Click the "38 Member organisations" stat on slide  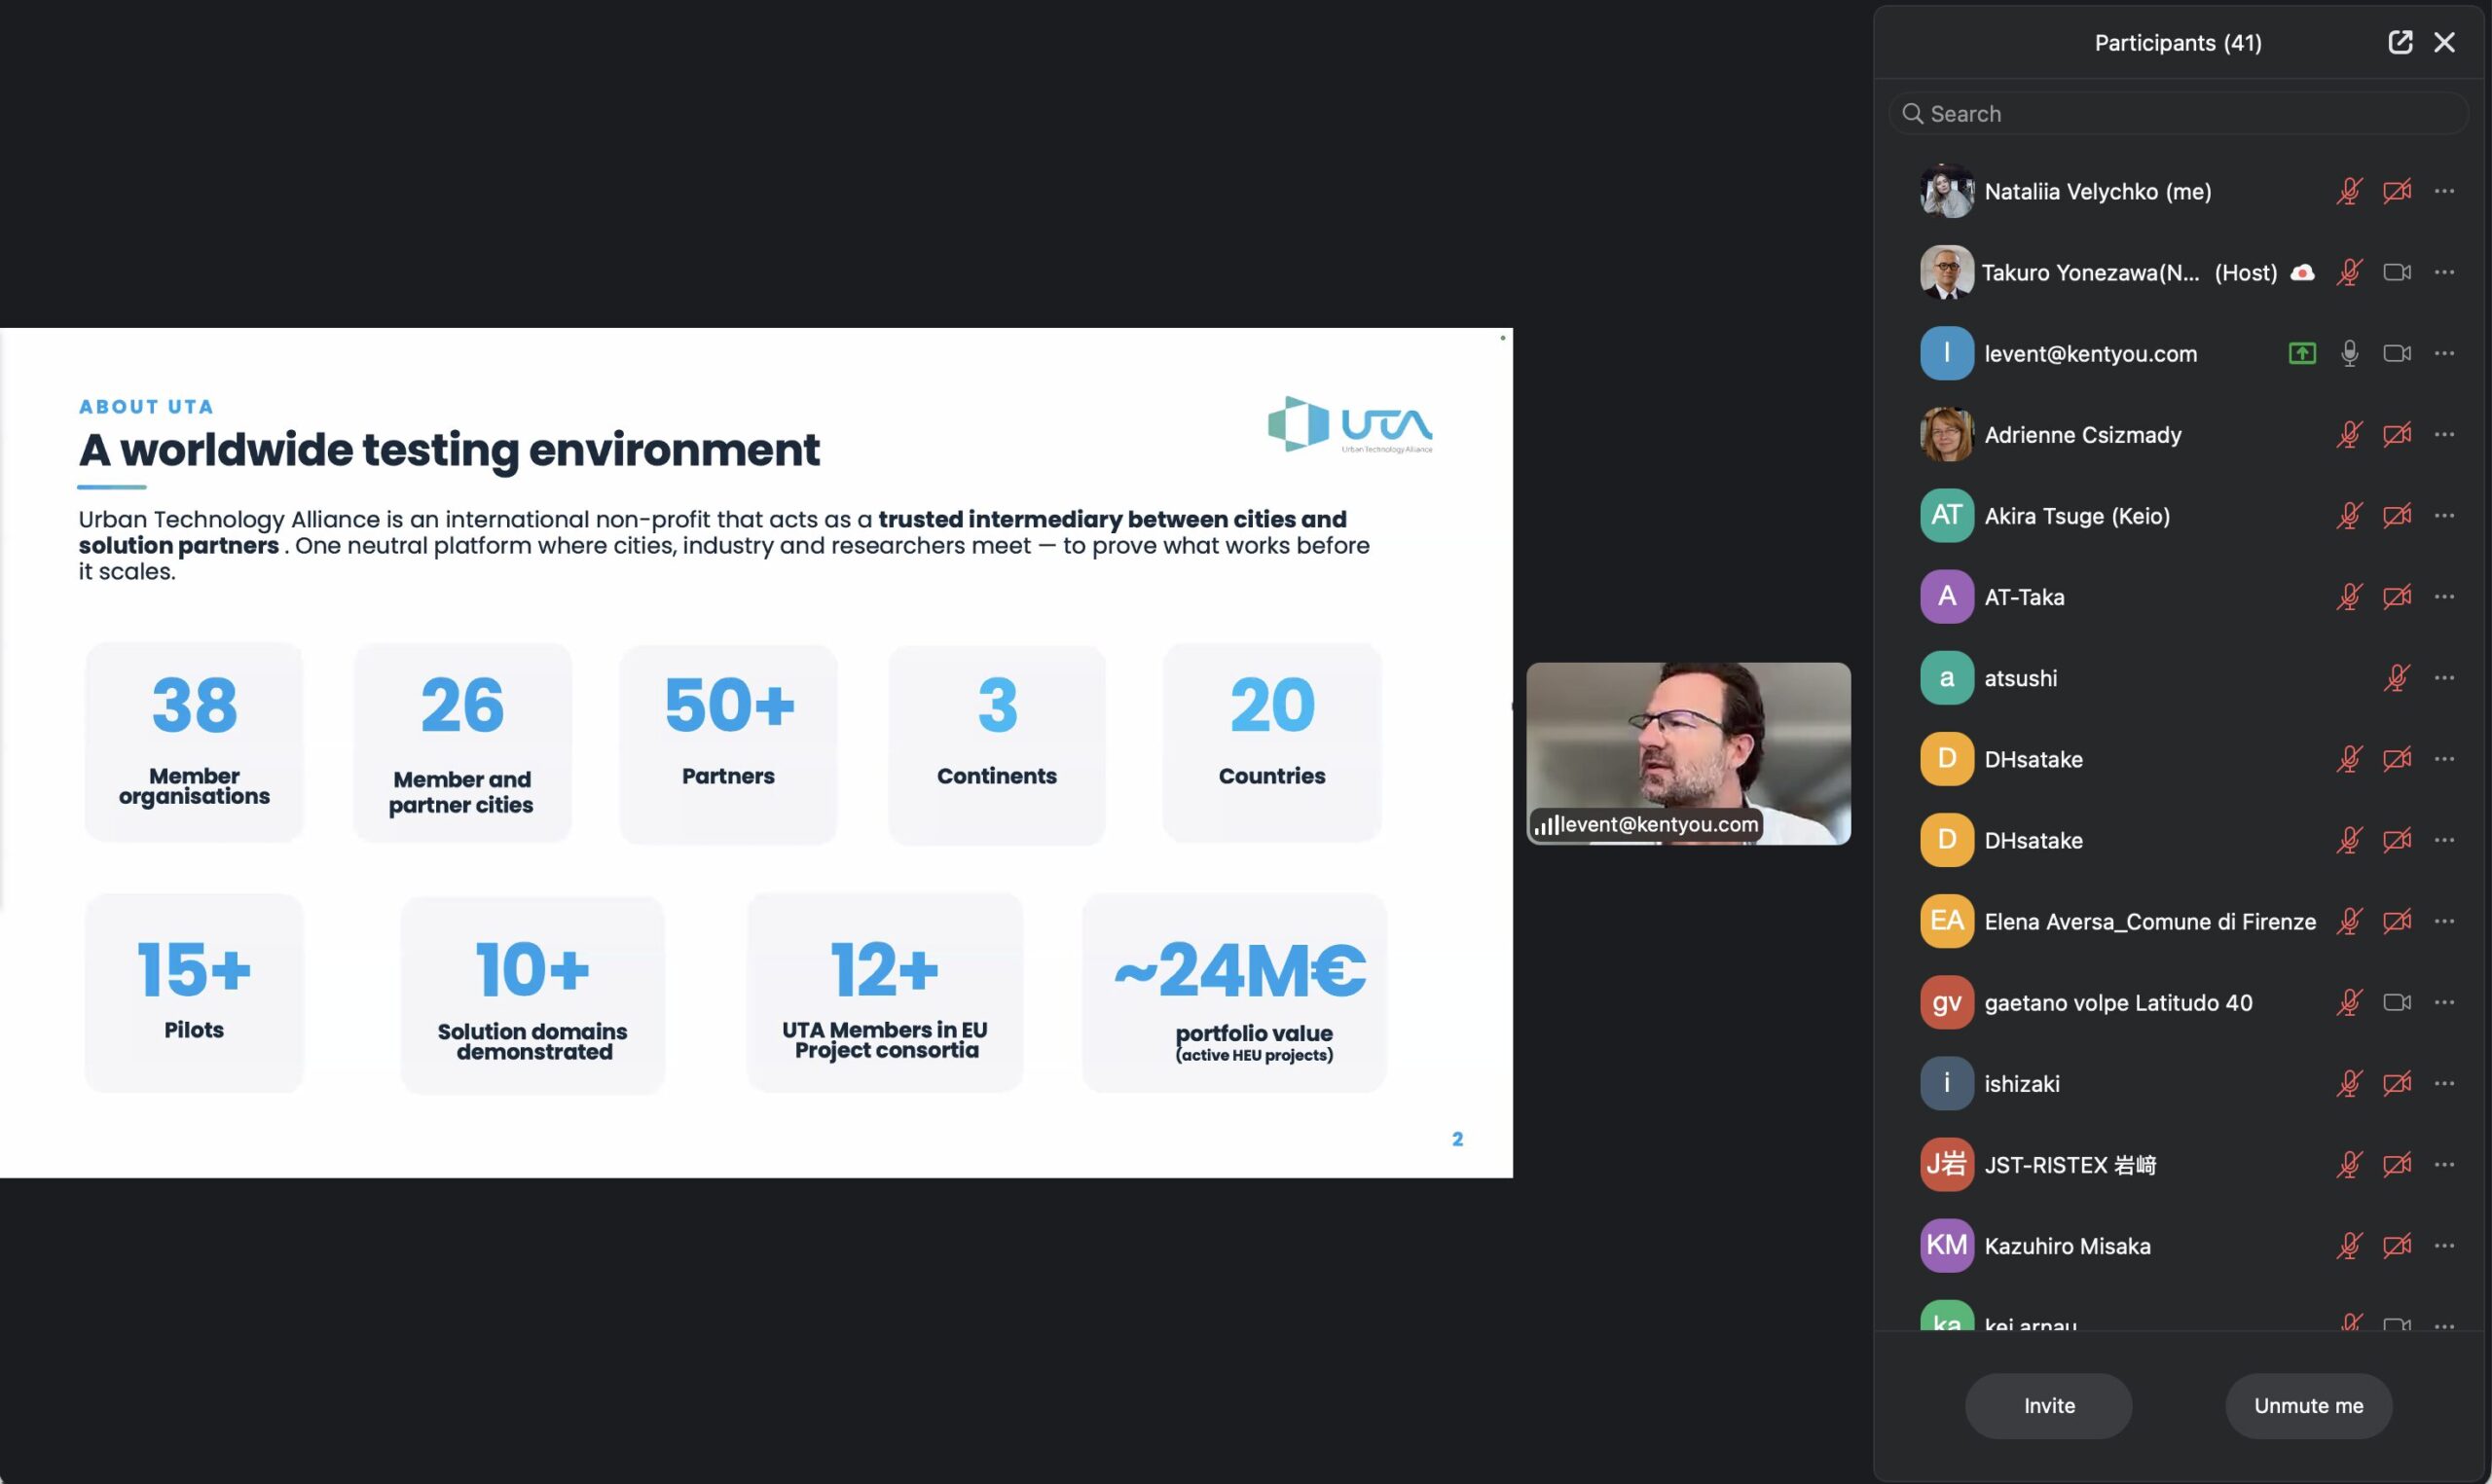click(x=194, y=742)
